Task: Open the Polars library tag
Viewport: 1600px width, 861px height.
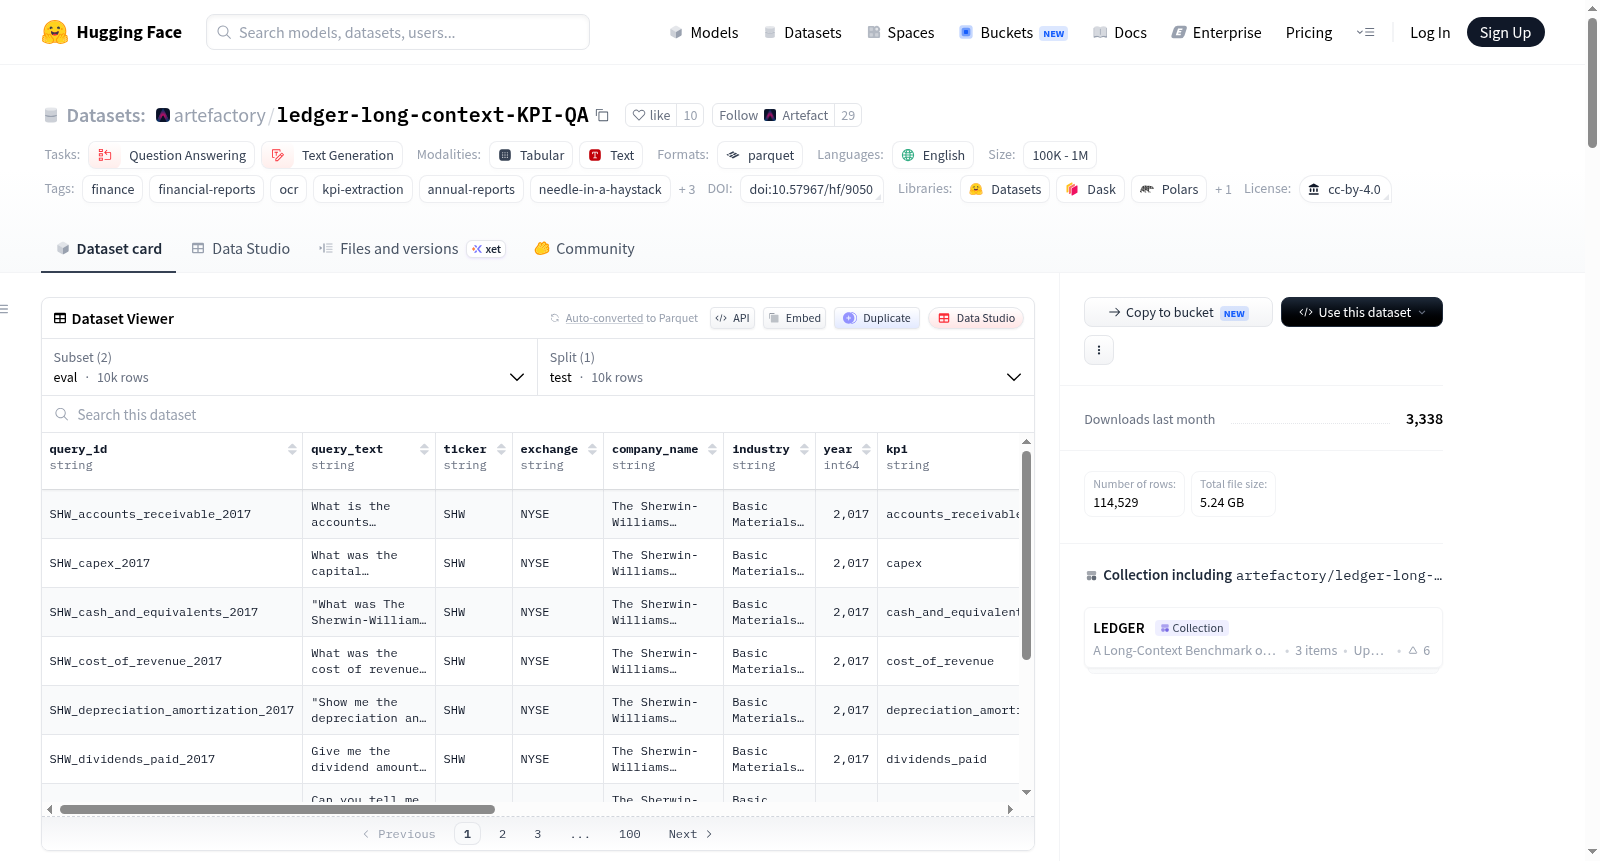Action: [x=1169, y=189]
